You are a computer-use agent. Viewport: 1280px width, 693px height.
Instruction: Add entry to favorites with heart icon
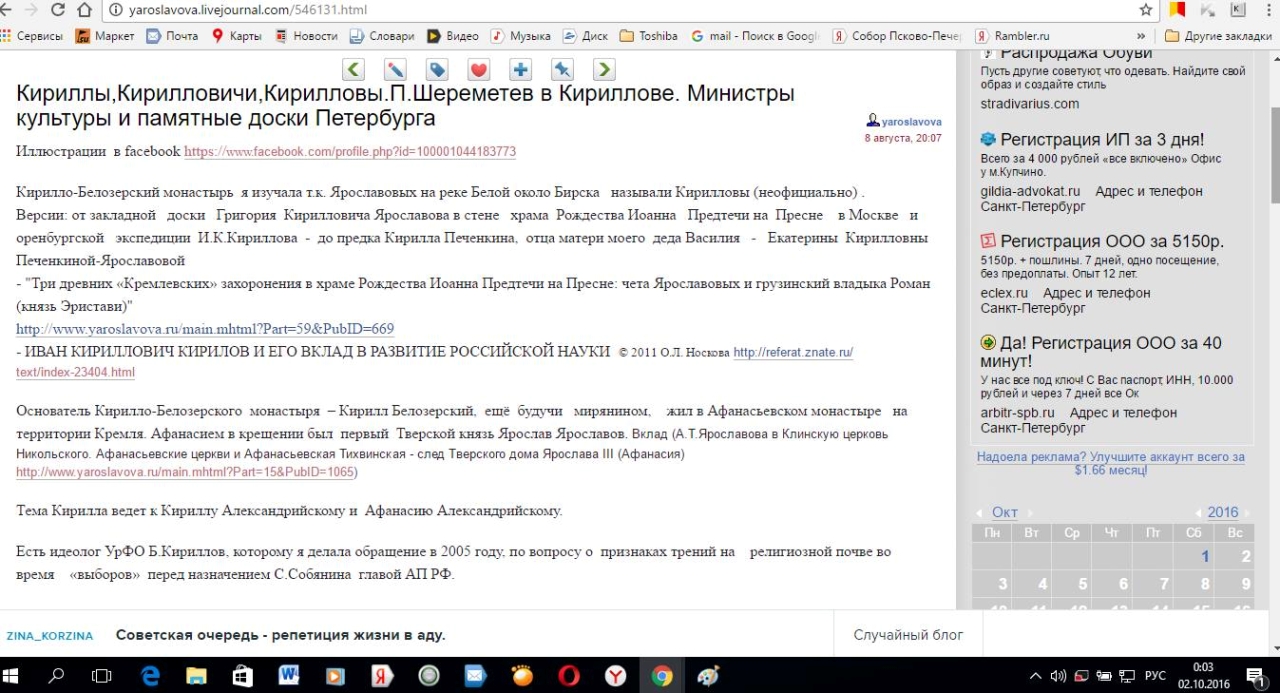pyautogui.click(x=479, y=70)
